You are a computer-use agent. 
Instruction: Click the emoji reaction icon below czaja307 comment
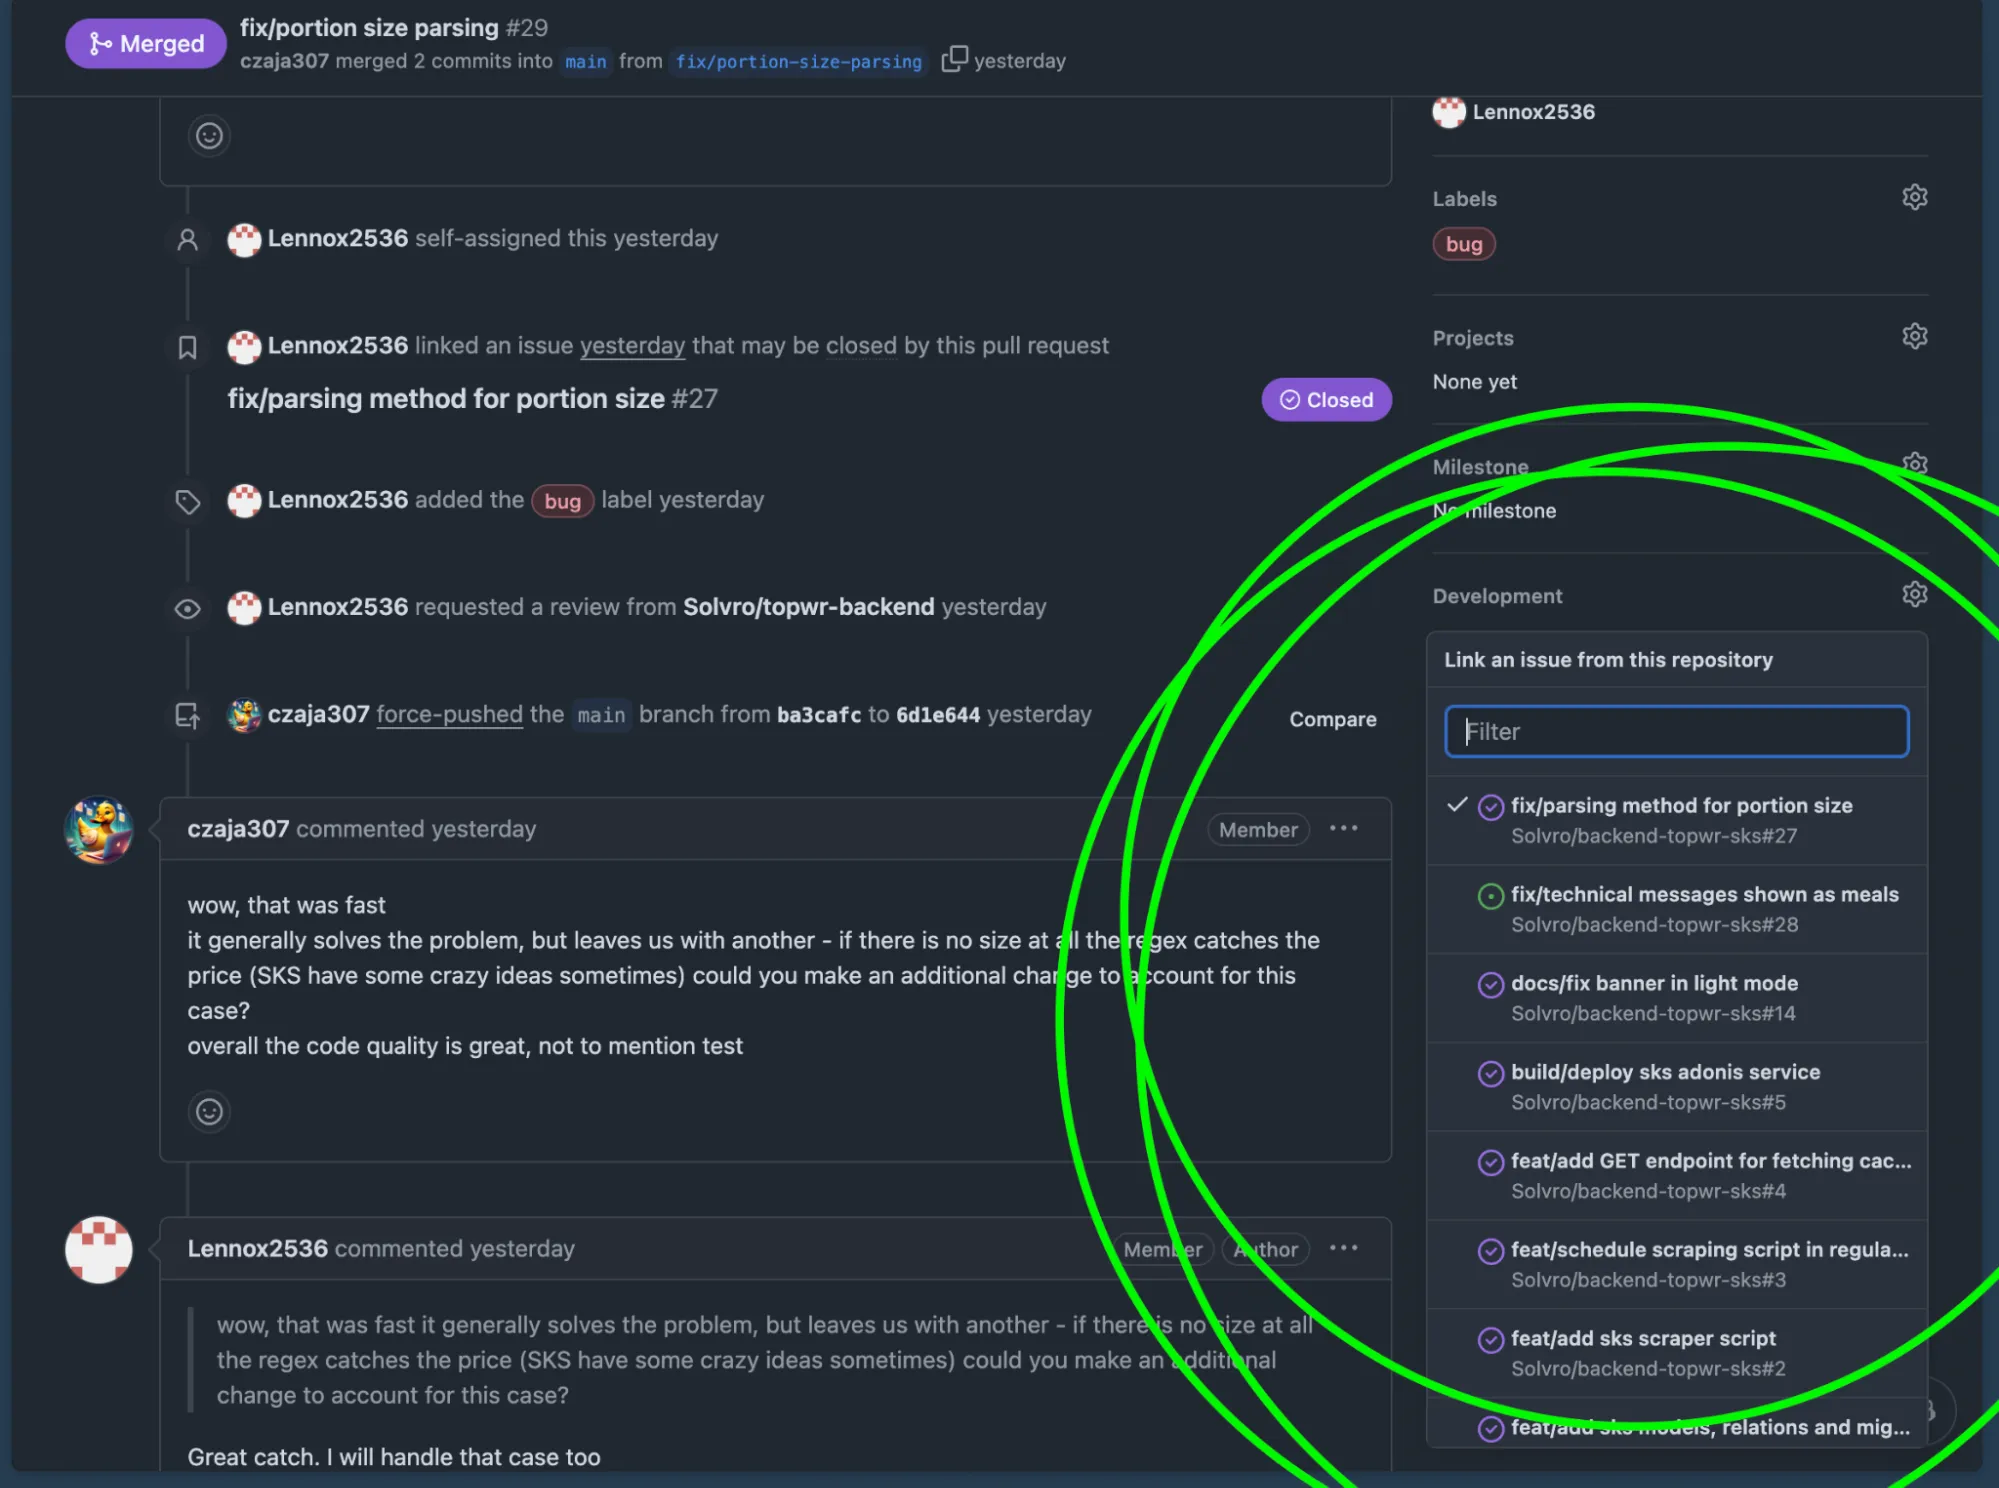[x=209, y=1110]
